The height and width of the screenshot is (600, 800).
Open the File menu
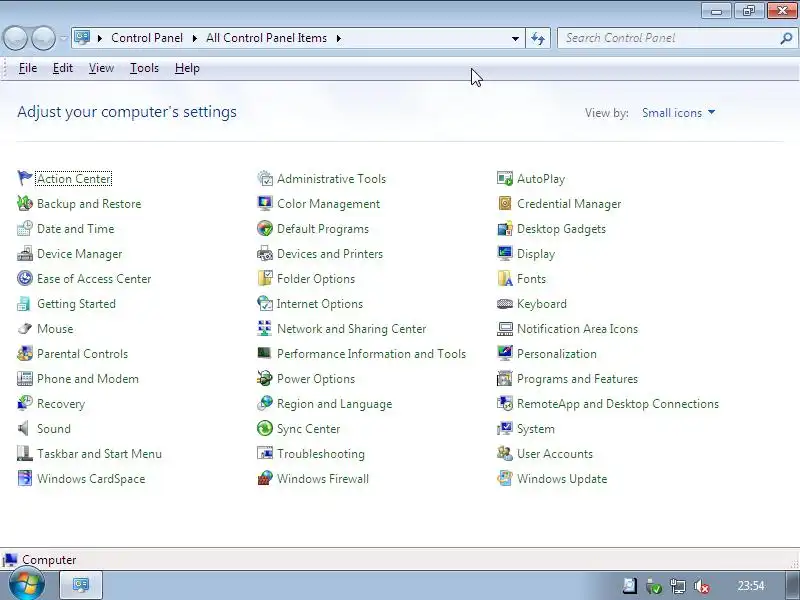coord(28,68)
